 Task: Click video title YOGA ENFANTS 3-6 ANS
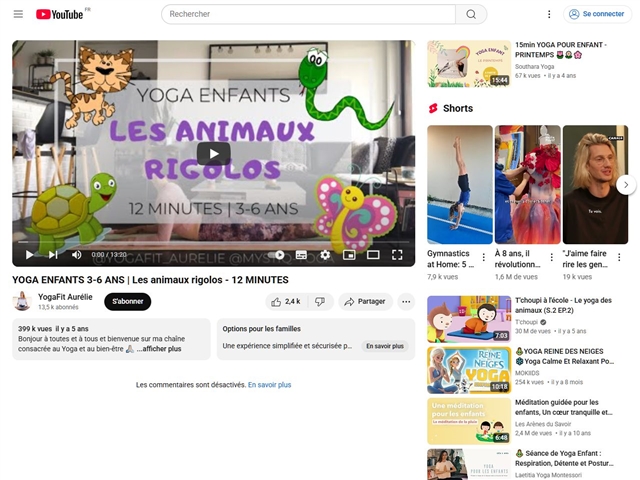pyautogui.click(x=150, y=280)
